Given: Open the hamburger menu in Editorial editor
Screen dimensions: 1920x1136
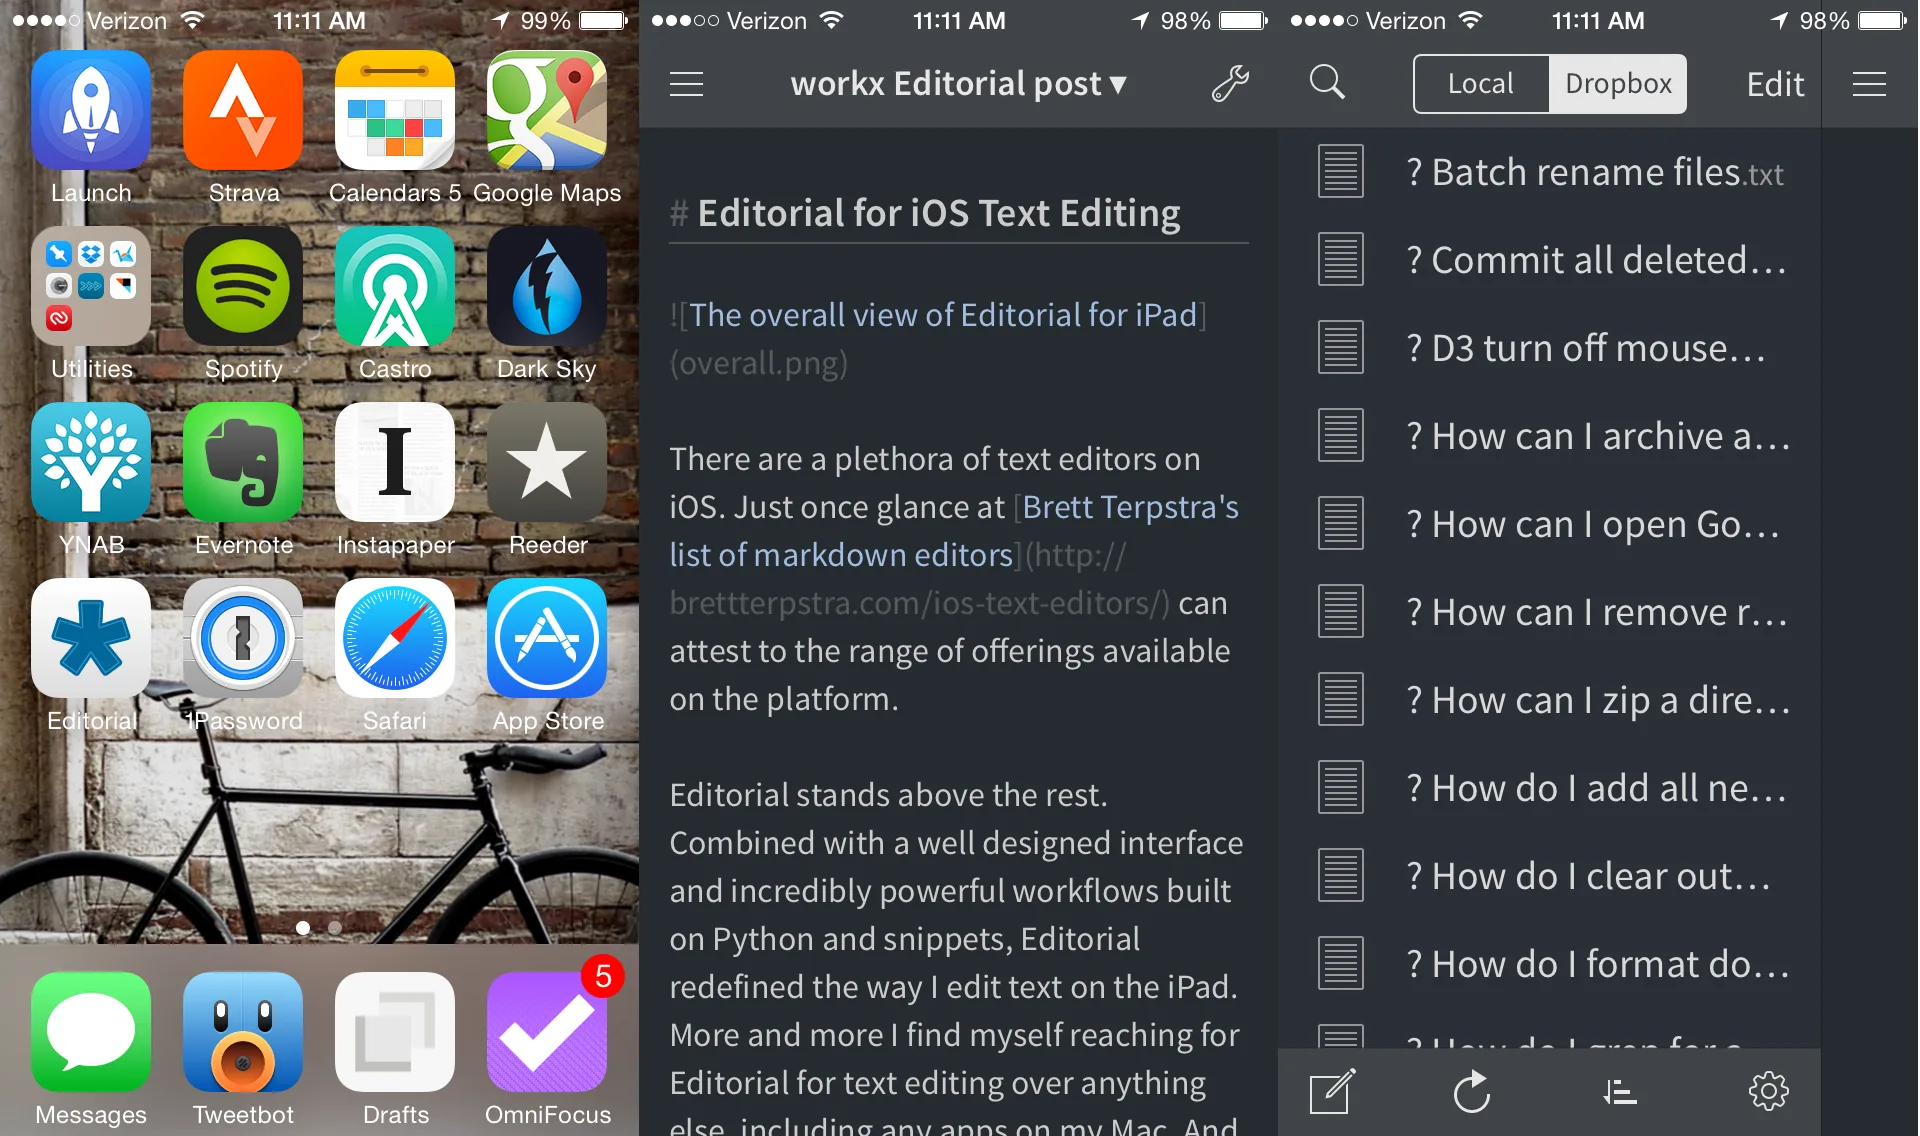Looking at the screenshot, I should pos(686,84).
